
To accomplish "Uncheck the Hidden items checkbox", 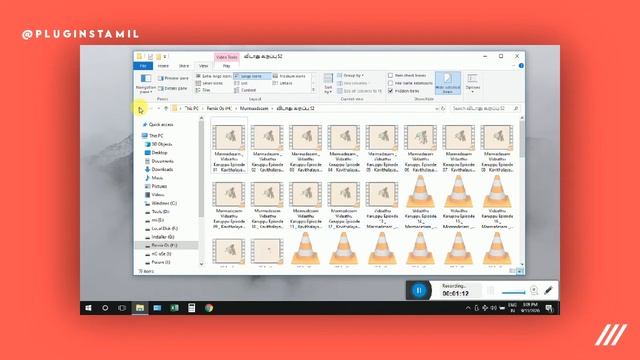I will [391, 91].
